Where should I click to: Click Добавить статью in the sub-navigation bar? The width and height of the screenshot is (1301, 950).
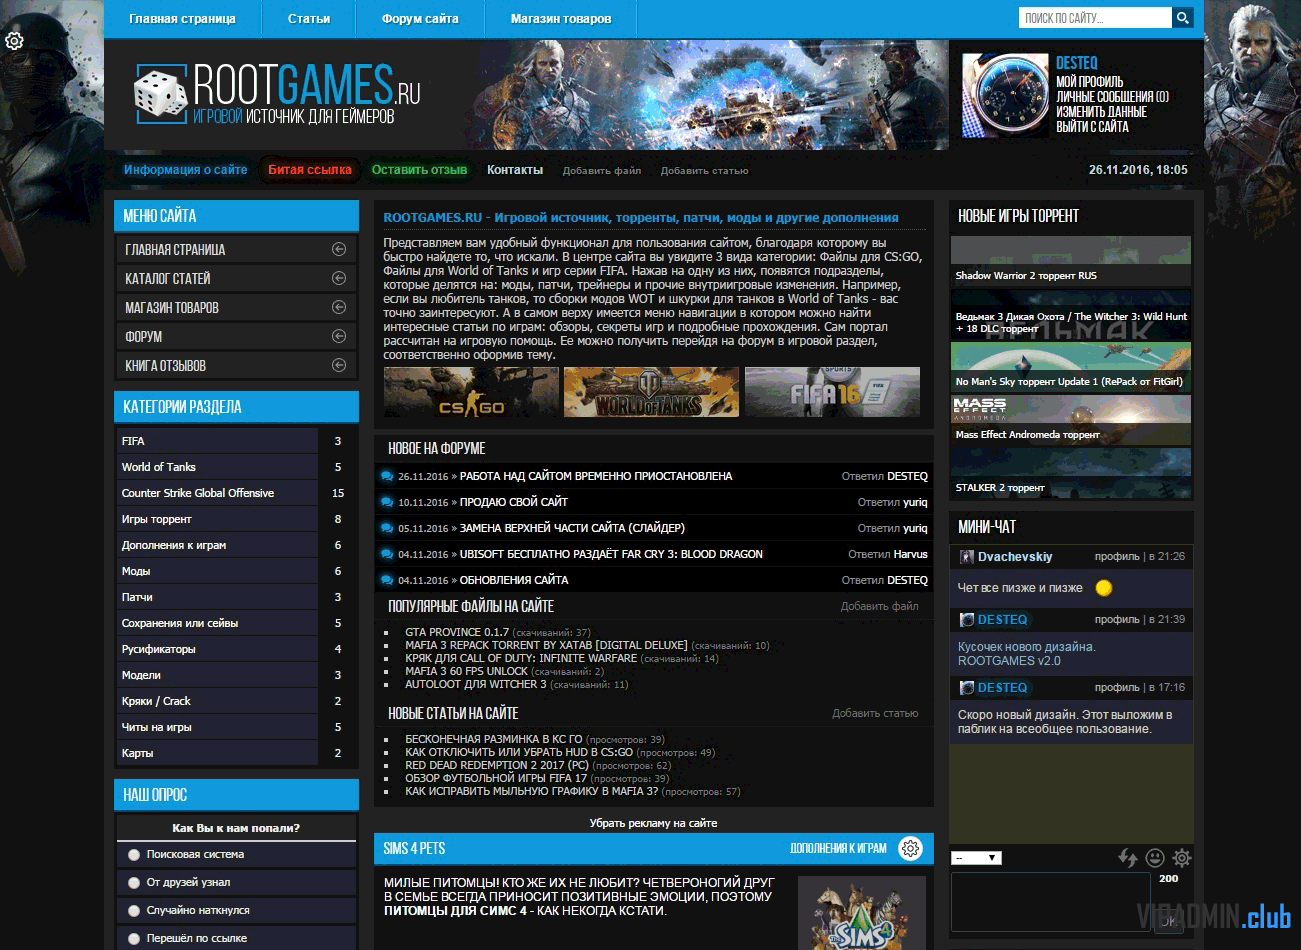[x=704, y=171]
